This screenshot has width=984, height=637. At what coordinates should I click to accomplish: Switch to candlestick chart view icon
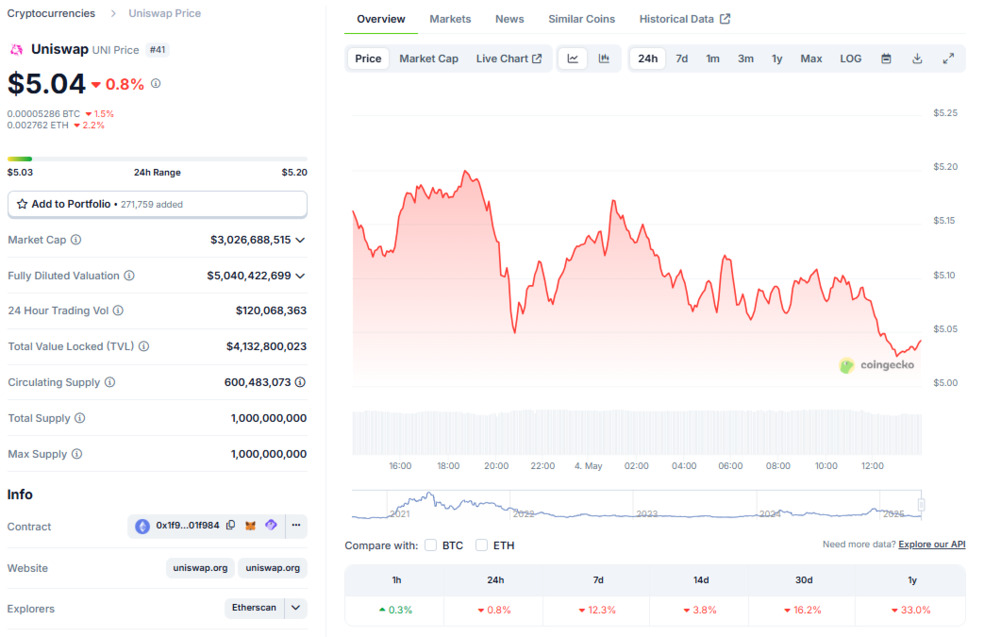point(604,58)
